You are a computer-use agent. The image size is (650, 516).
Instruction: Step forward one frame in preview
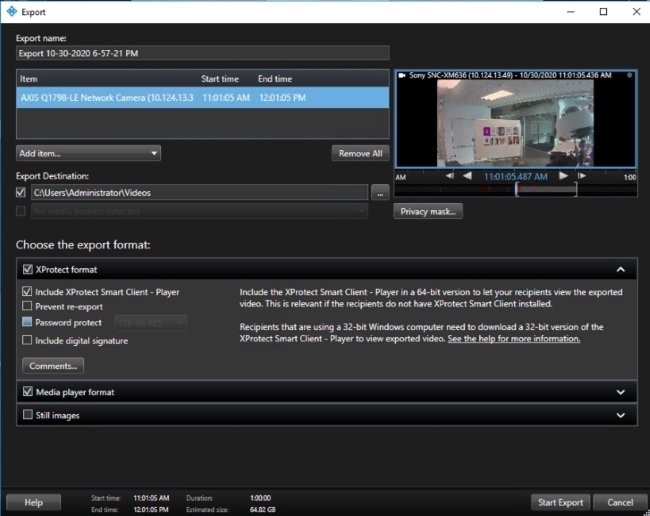coord(582,176)
